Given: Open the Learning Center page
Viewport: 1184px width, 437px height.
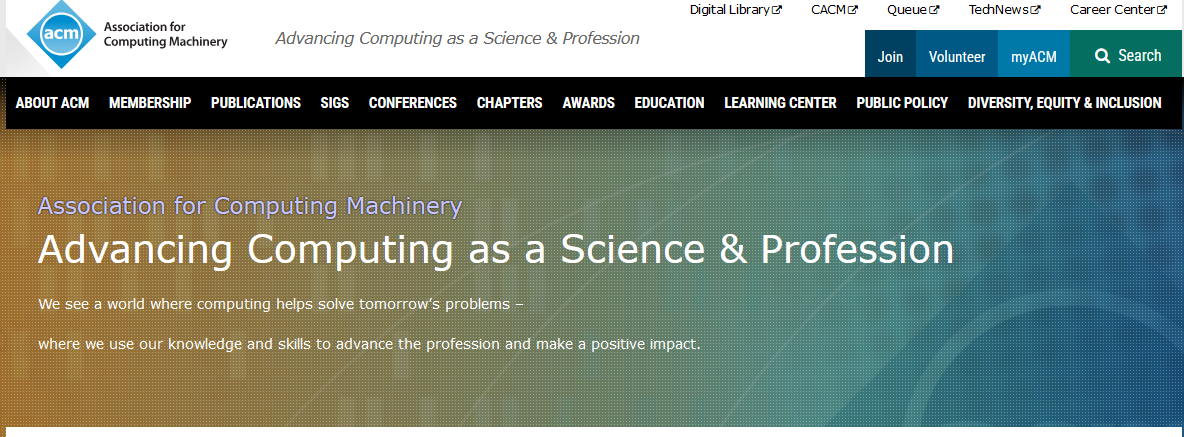Looking at the screenshot, I should [780, 103].
